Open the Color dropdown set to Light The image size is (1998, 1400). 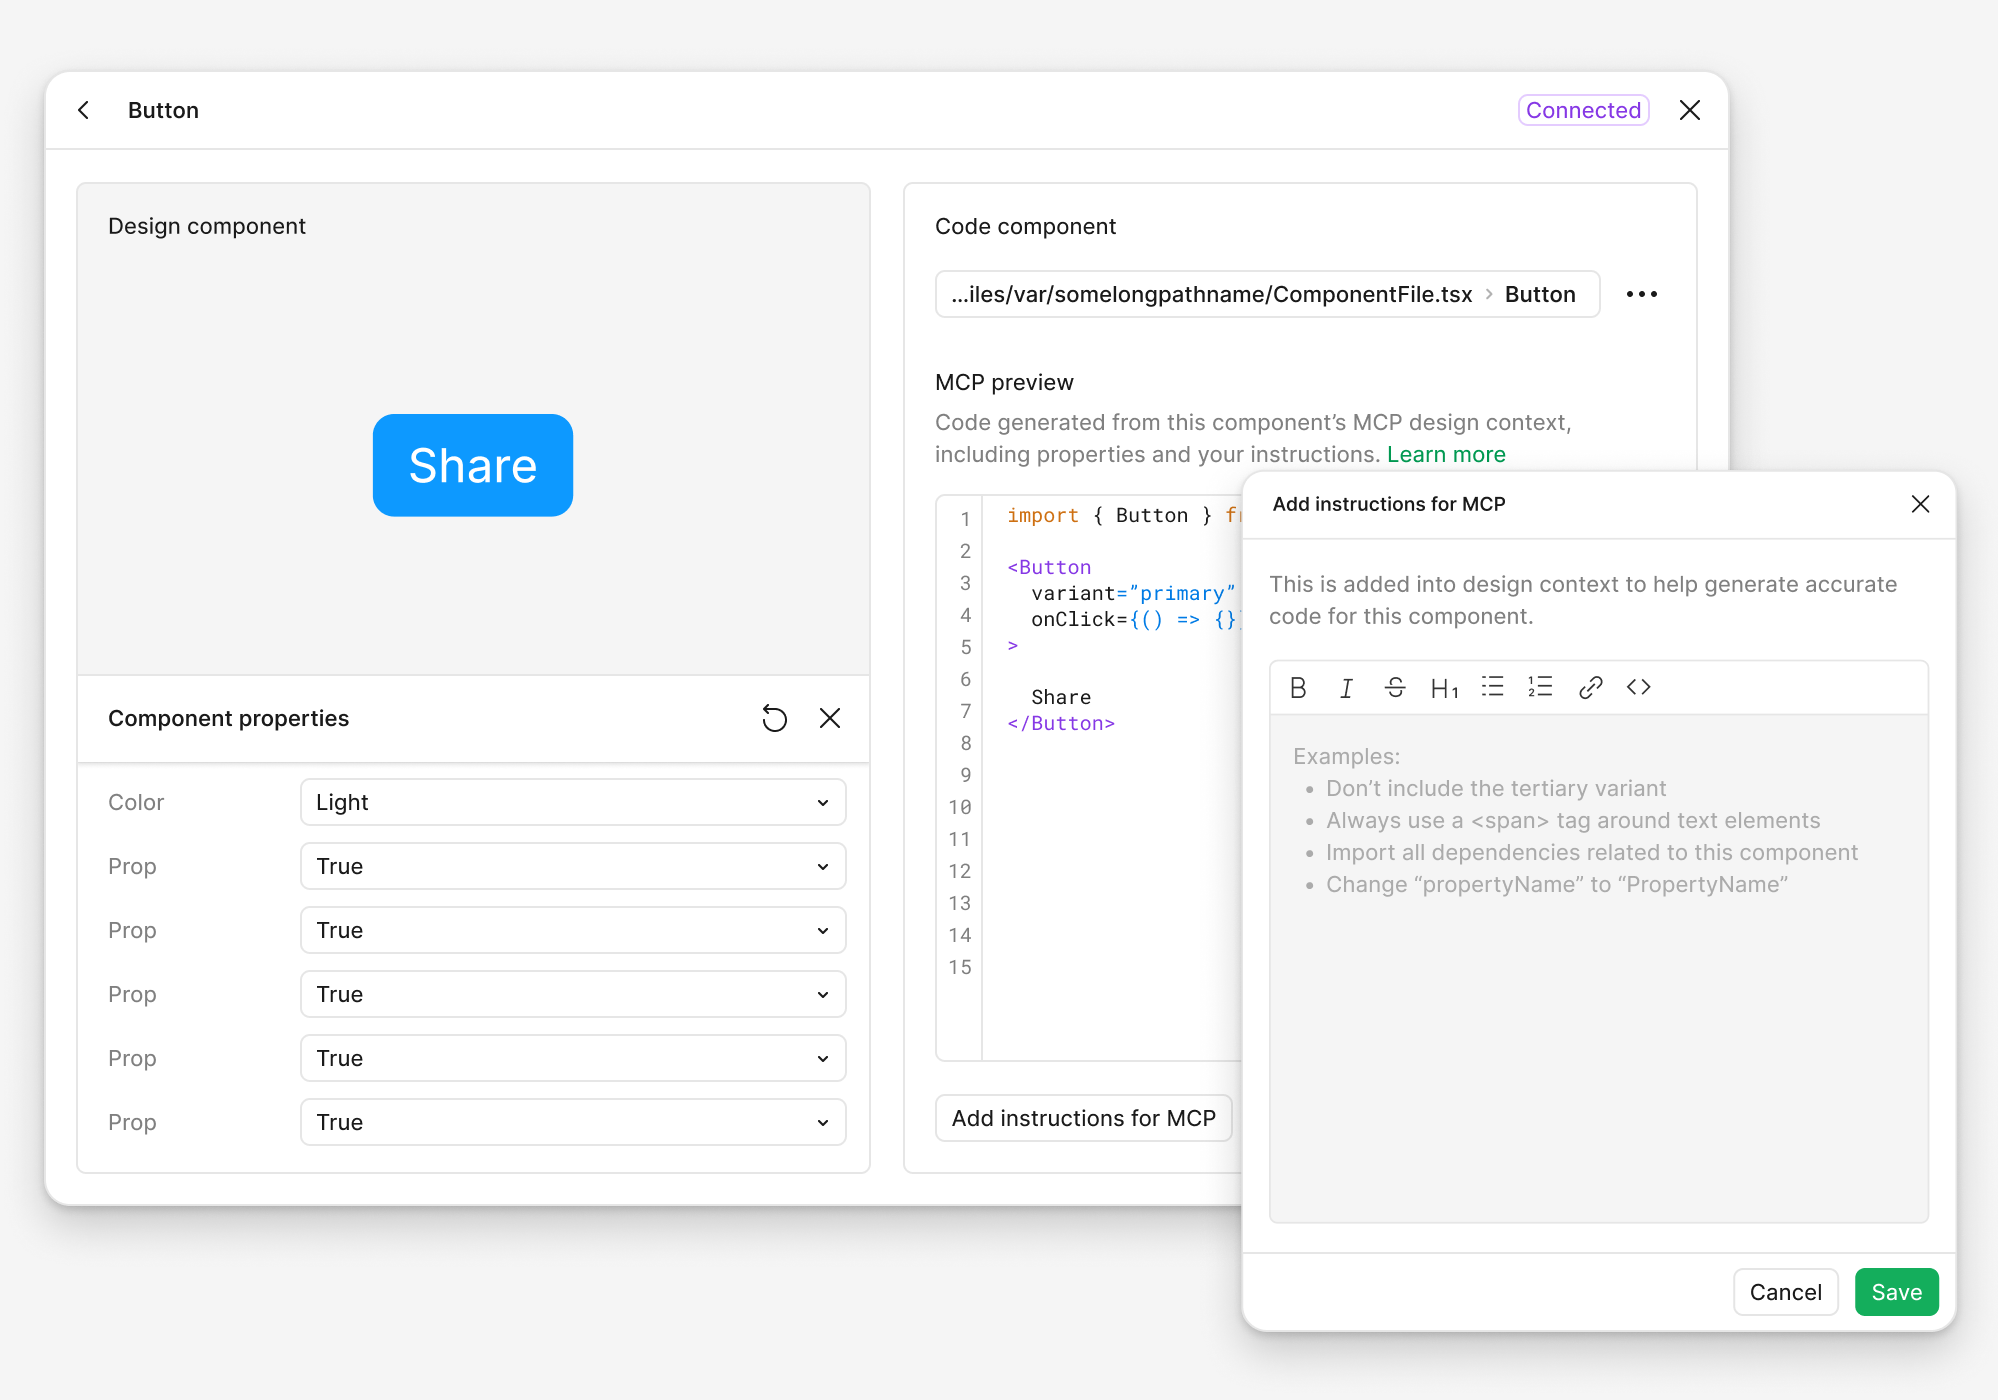[572, 801]
